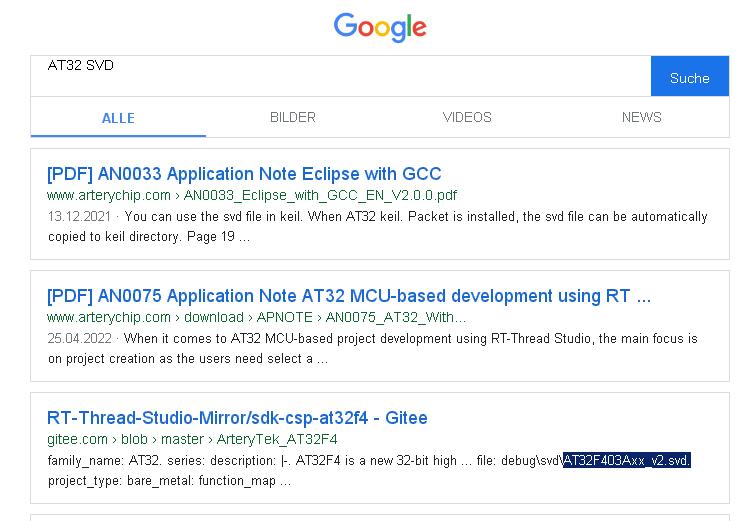This screenshot has width=756, height=521.
Task: Open the AN0075 AT32 MCU-based development result
Action: tap(349, 295)
